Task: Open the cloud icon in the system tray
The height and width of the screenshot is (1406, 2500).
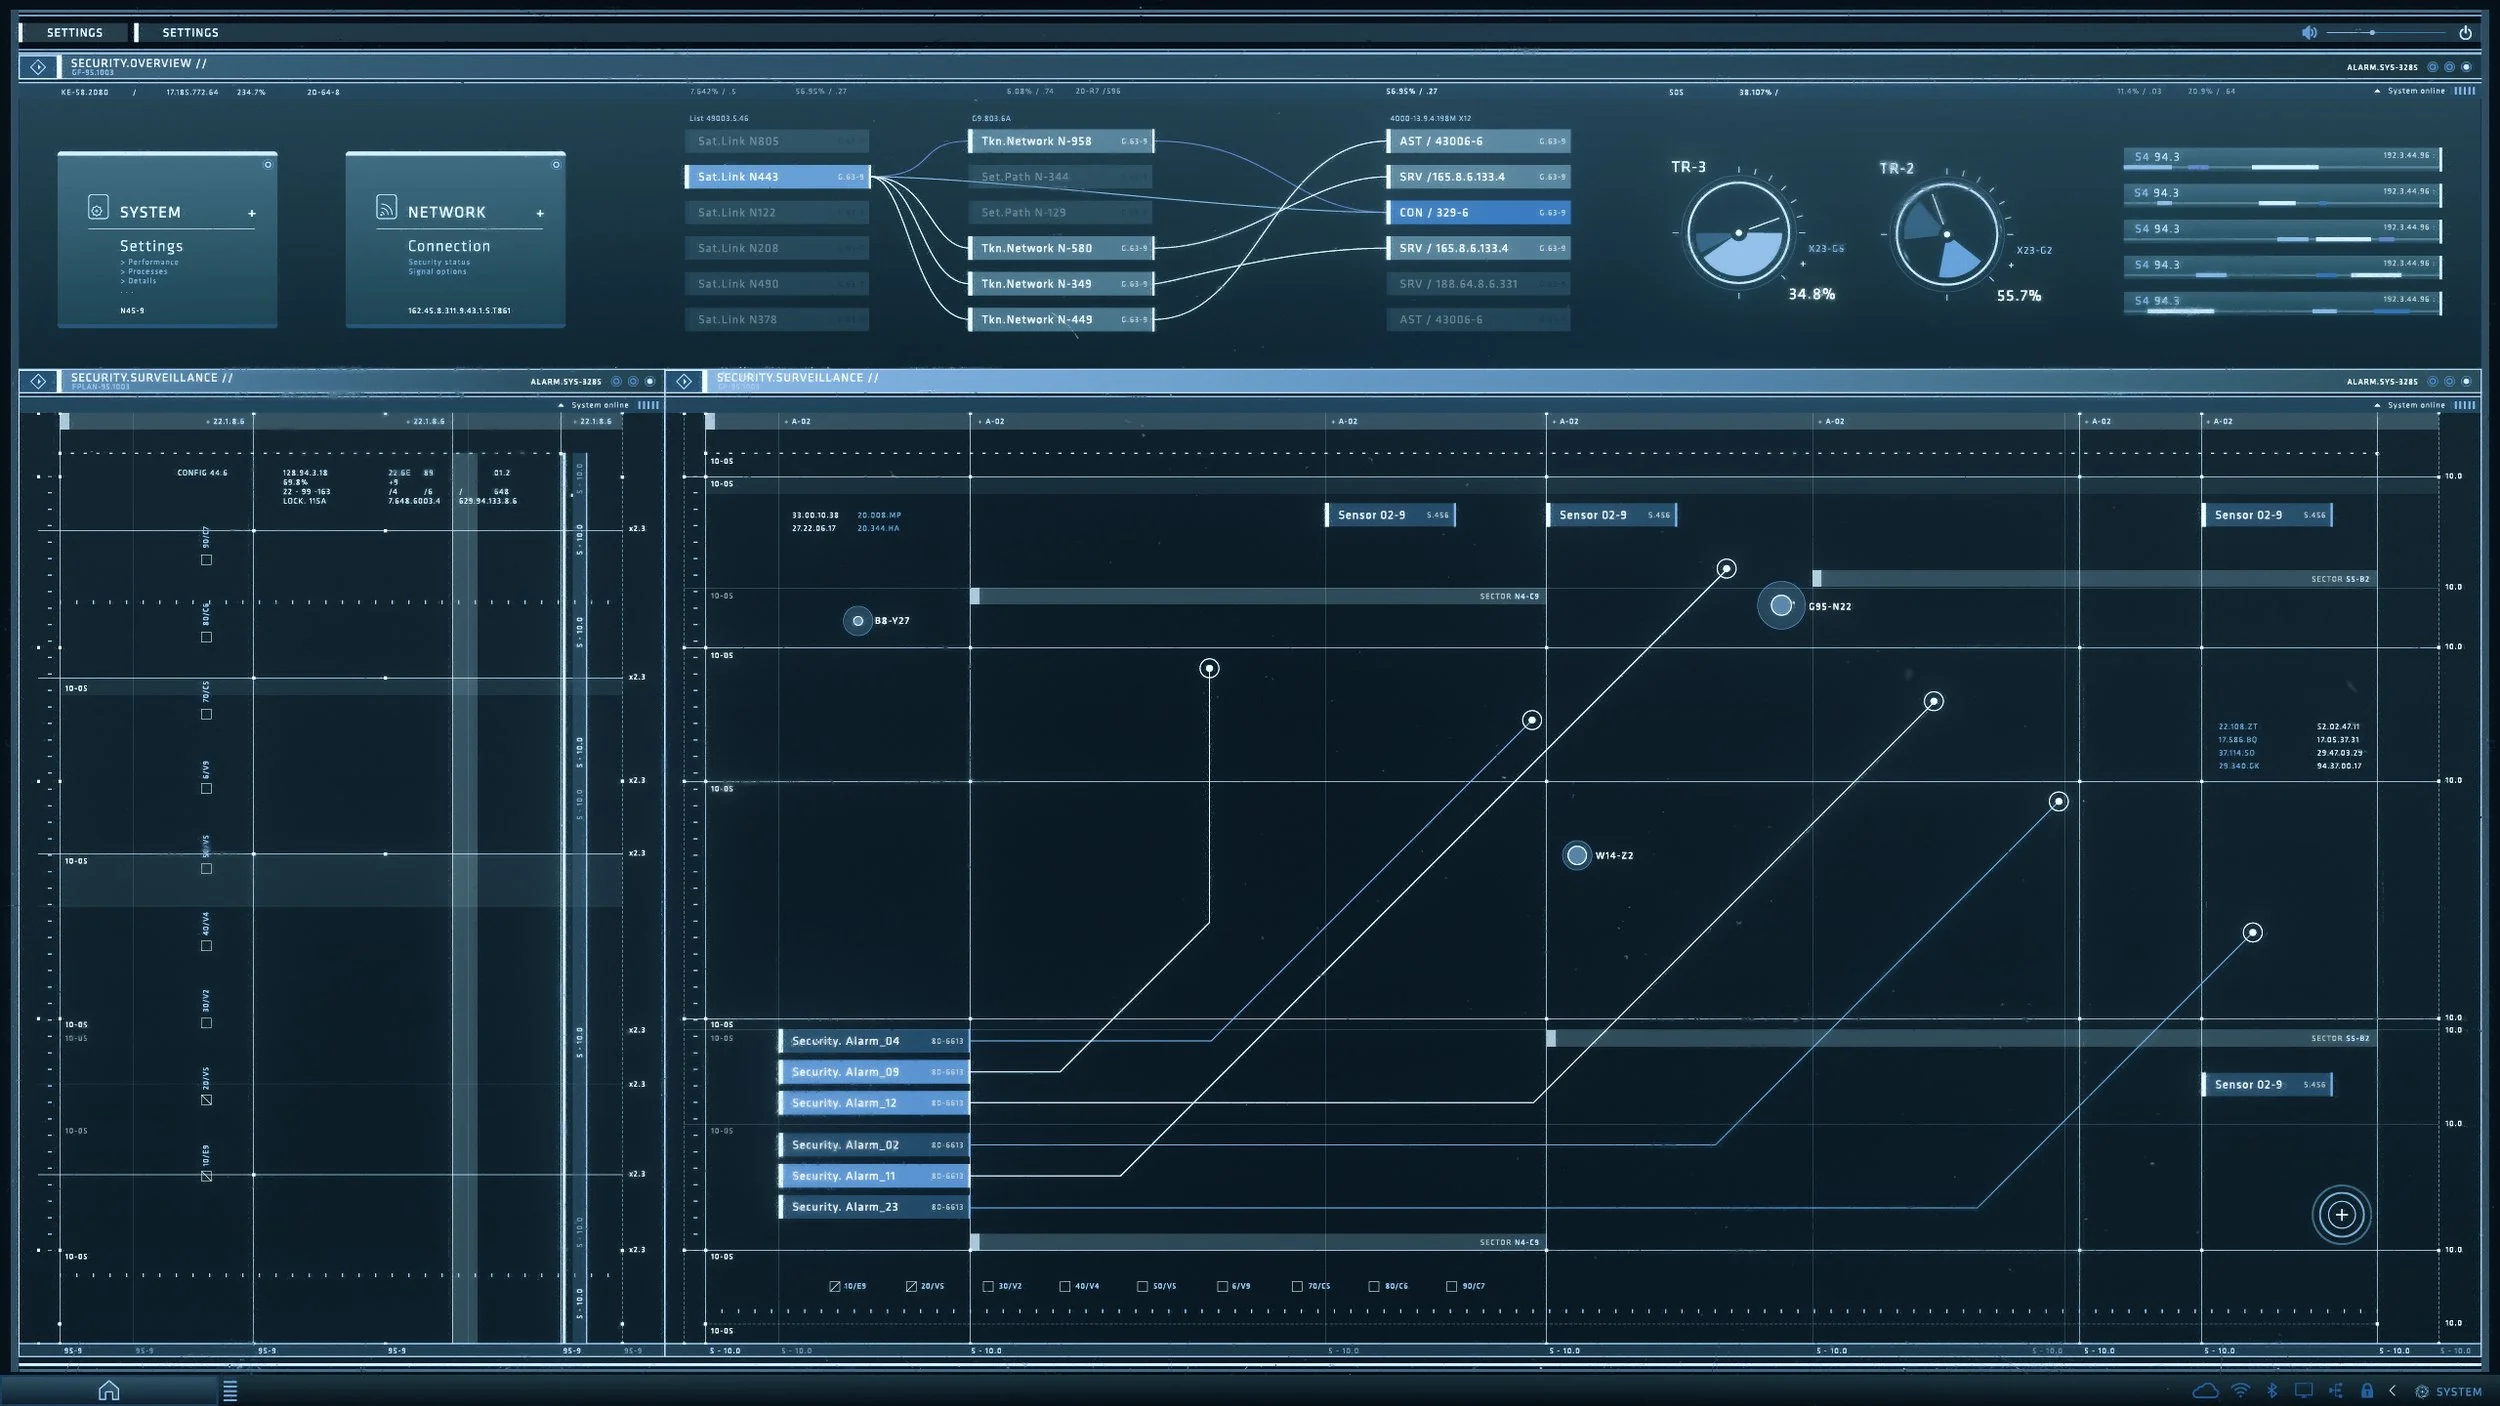Action: [2205, 1391]
